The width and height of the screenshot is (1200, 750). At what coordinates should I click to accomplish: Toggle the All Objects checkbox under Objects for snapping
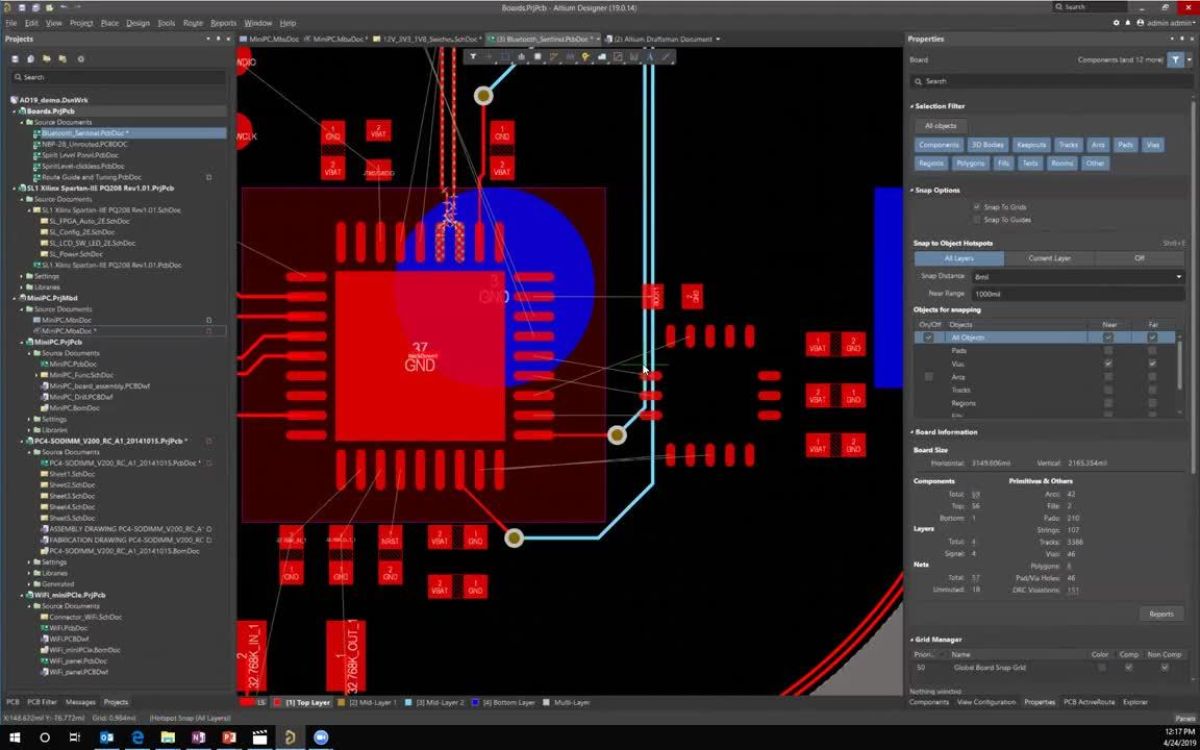click(x=928, y=337)
